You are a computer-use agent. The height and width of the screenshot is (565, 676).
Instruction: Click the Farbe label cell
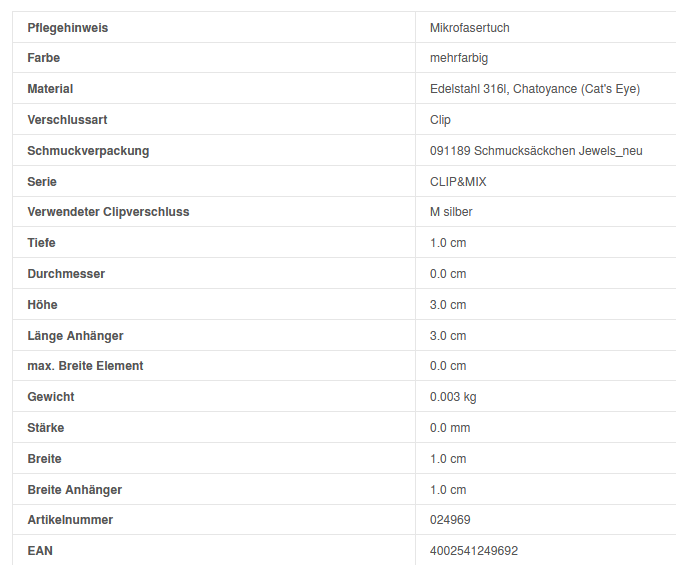point(44,58)
